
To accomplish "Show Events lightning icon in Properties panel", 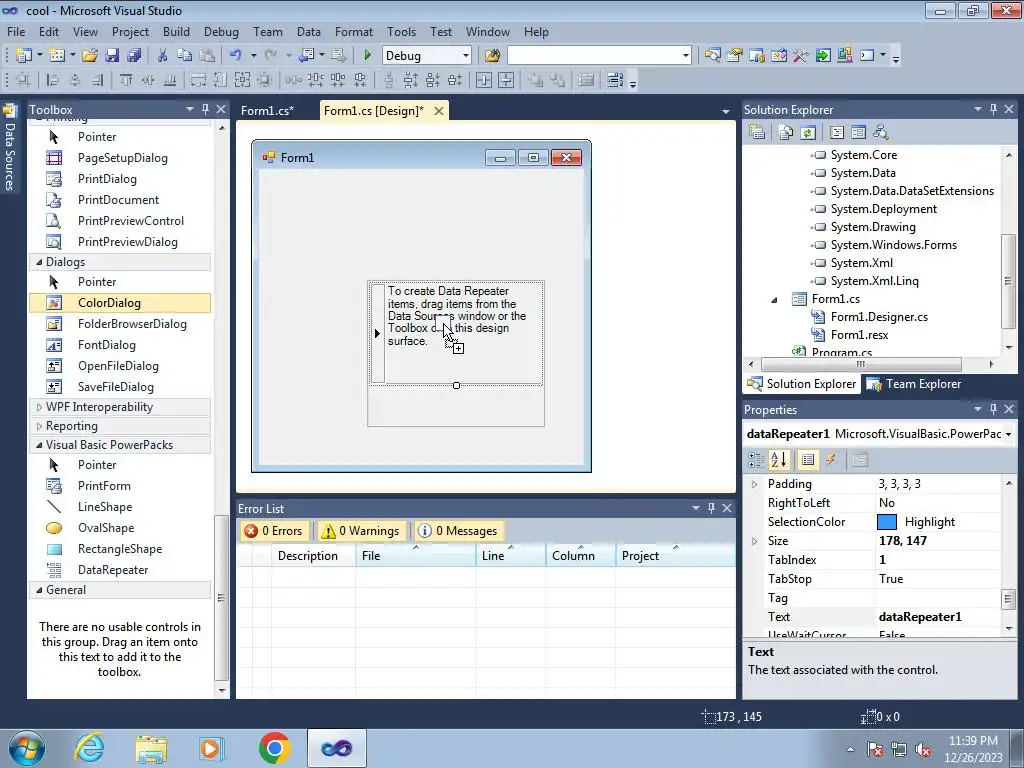I will coord(831,460).
